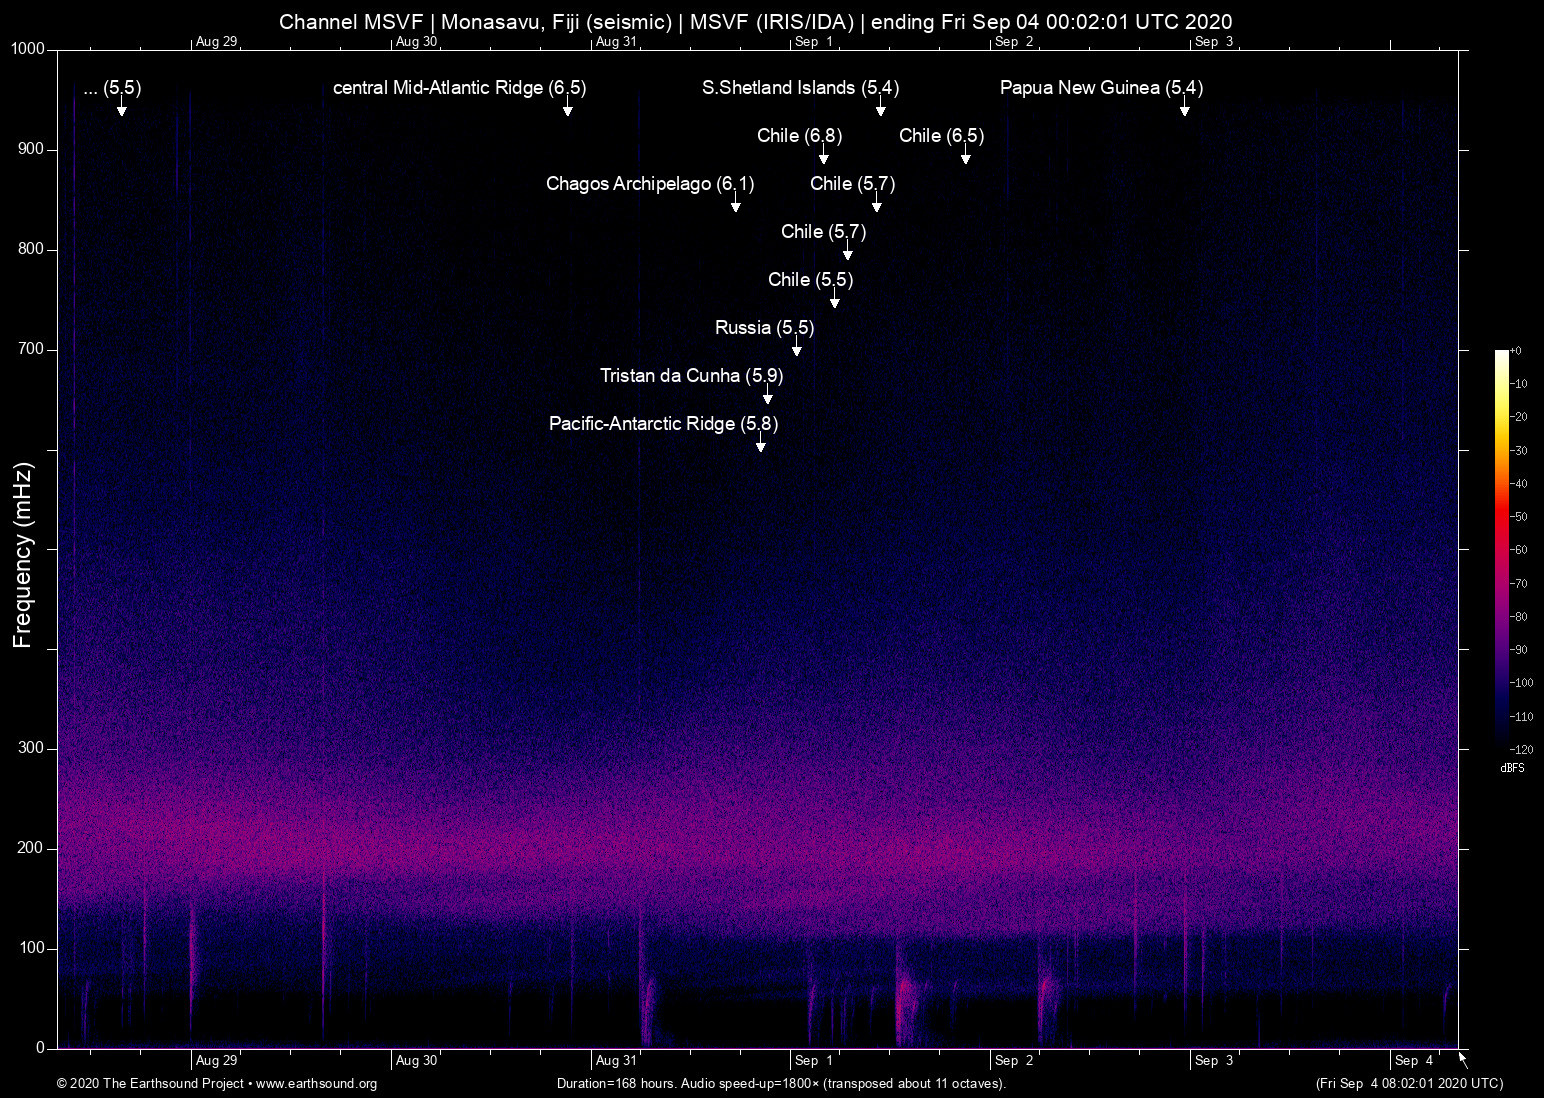Click the 'central Mid-Atlantic Ridge (6.5)' event label
Image resolution: width=1544 pixels, height=1098 pixels.
[x=460, y=88]
